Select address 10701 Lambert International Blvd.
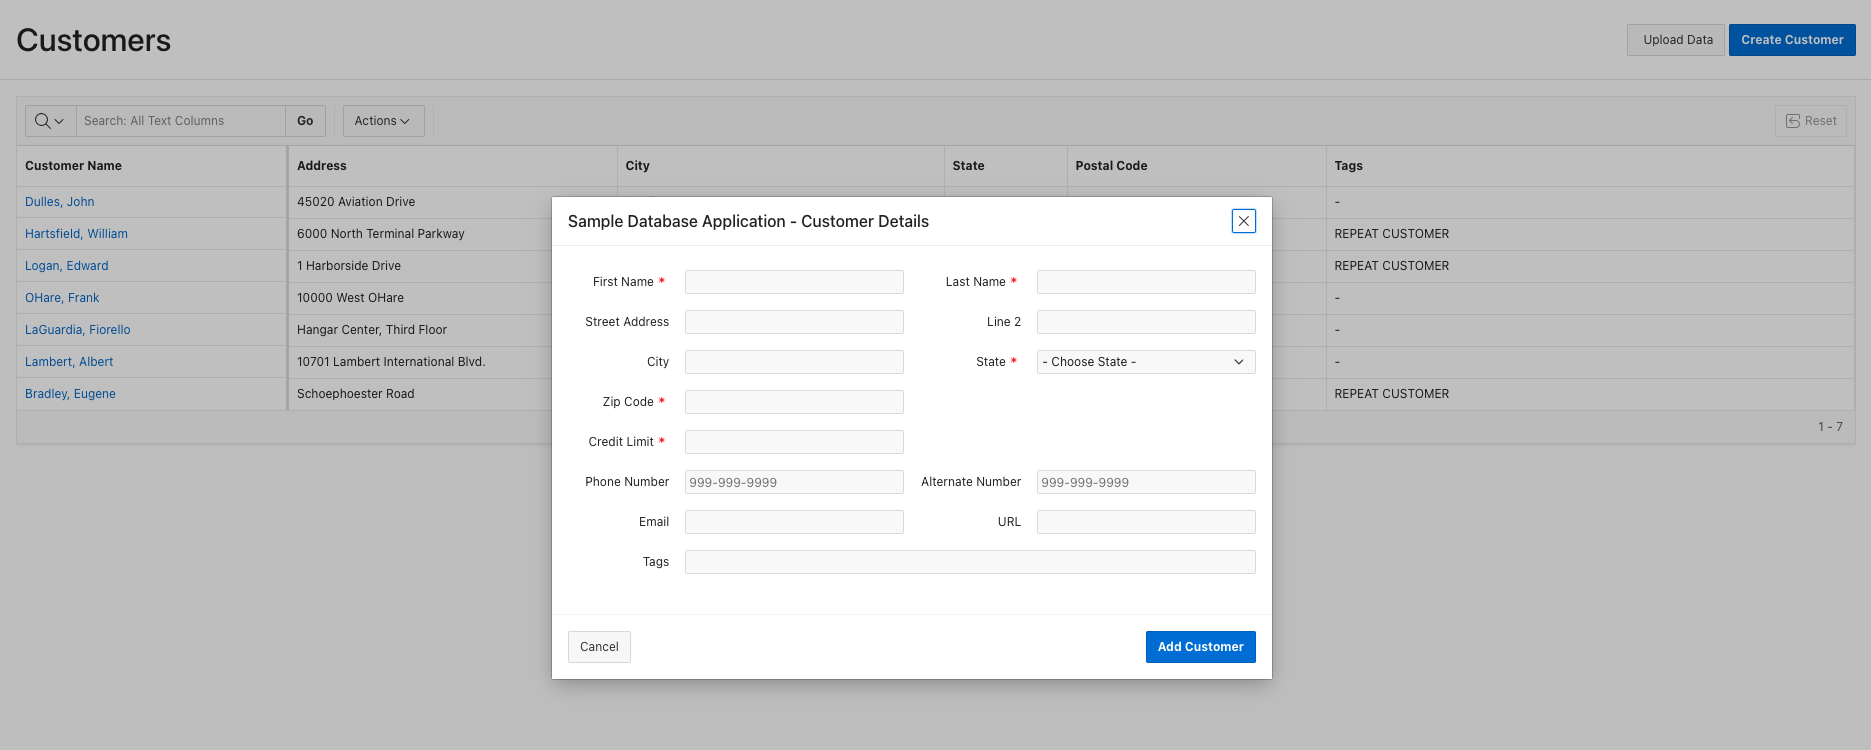 coord(391,362)
